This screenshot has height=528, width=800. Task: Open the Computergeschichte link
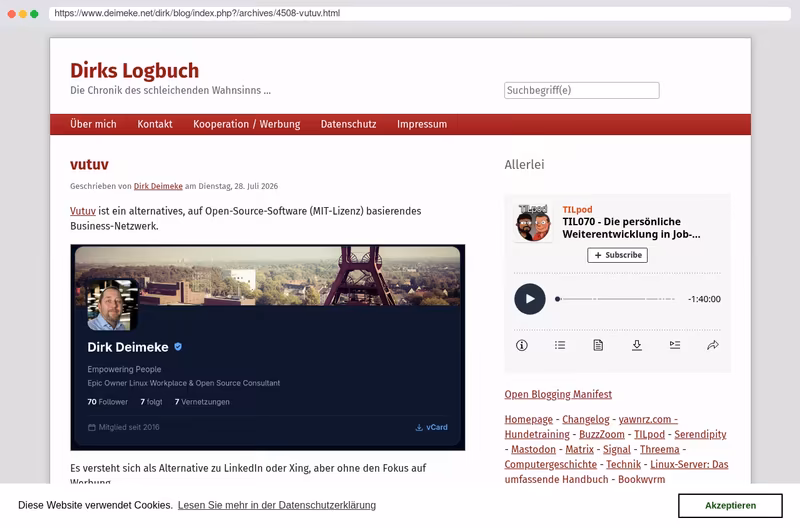551,464
